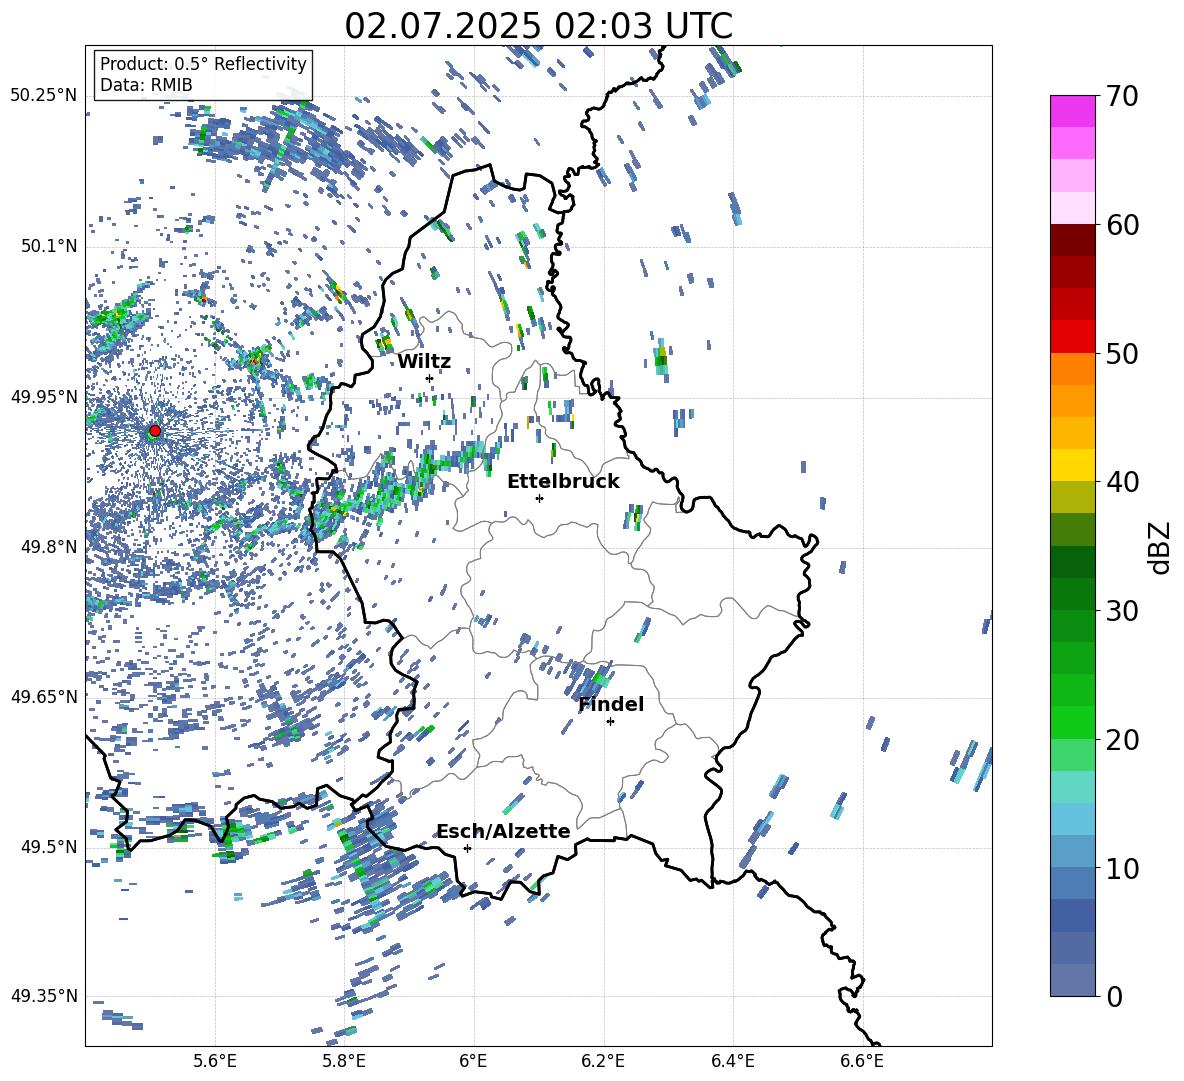Click the plus marker below Esch/Alzette

(467, 848)
